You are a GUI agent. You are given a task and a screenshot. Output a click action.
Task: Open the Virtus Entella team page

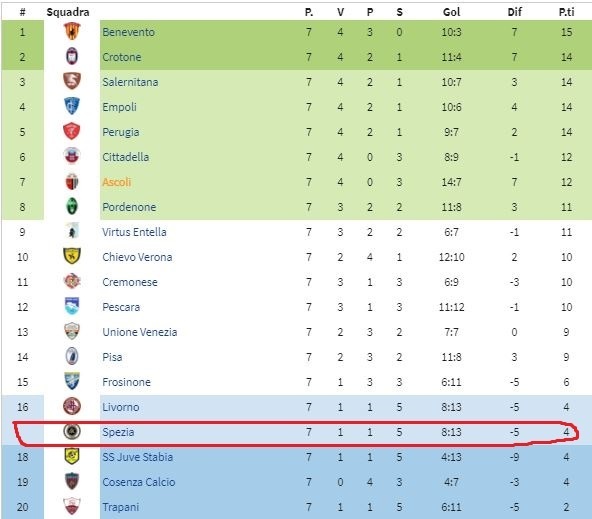(x=134, y=232)
